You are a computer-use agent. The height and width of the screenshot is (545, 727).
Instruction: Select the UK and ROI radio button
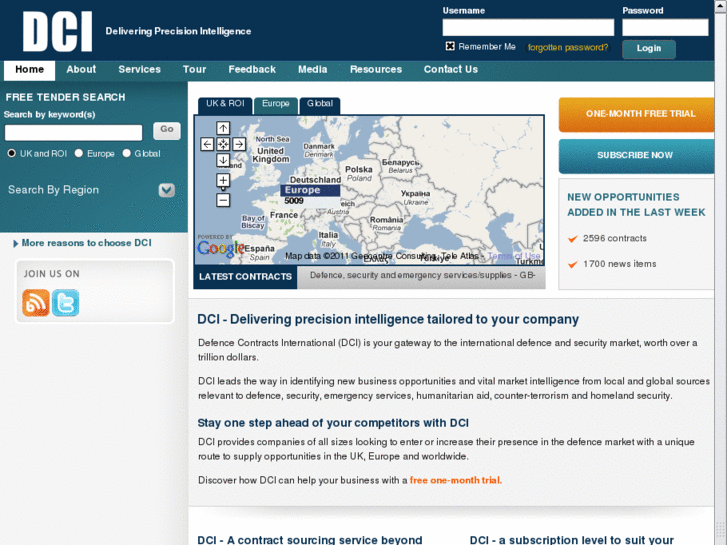[12, 153]
